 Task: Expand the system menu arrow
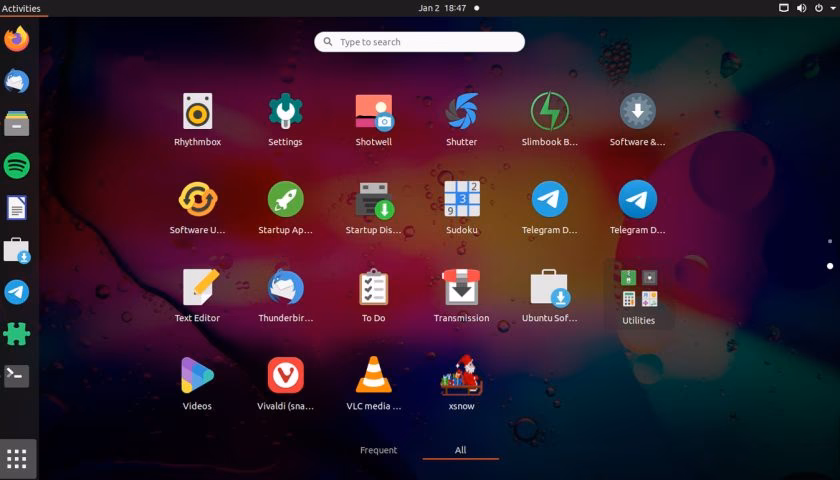[x=833, y=8]
